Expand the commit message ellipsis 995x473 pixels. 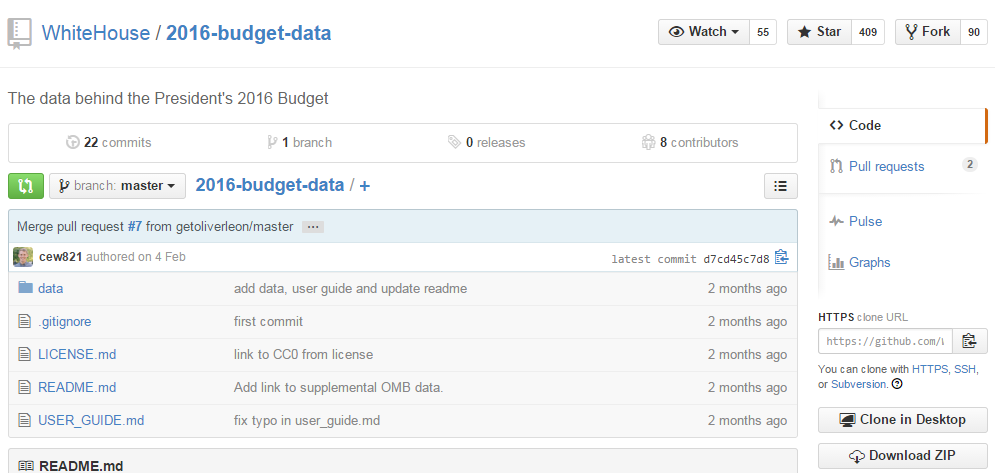point(313,227)
